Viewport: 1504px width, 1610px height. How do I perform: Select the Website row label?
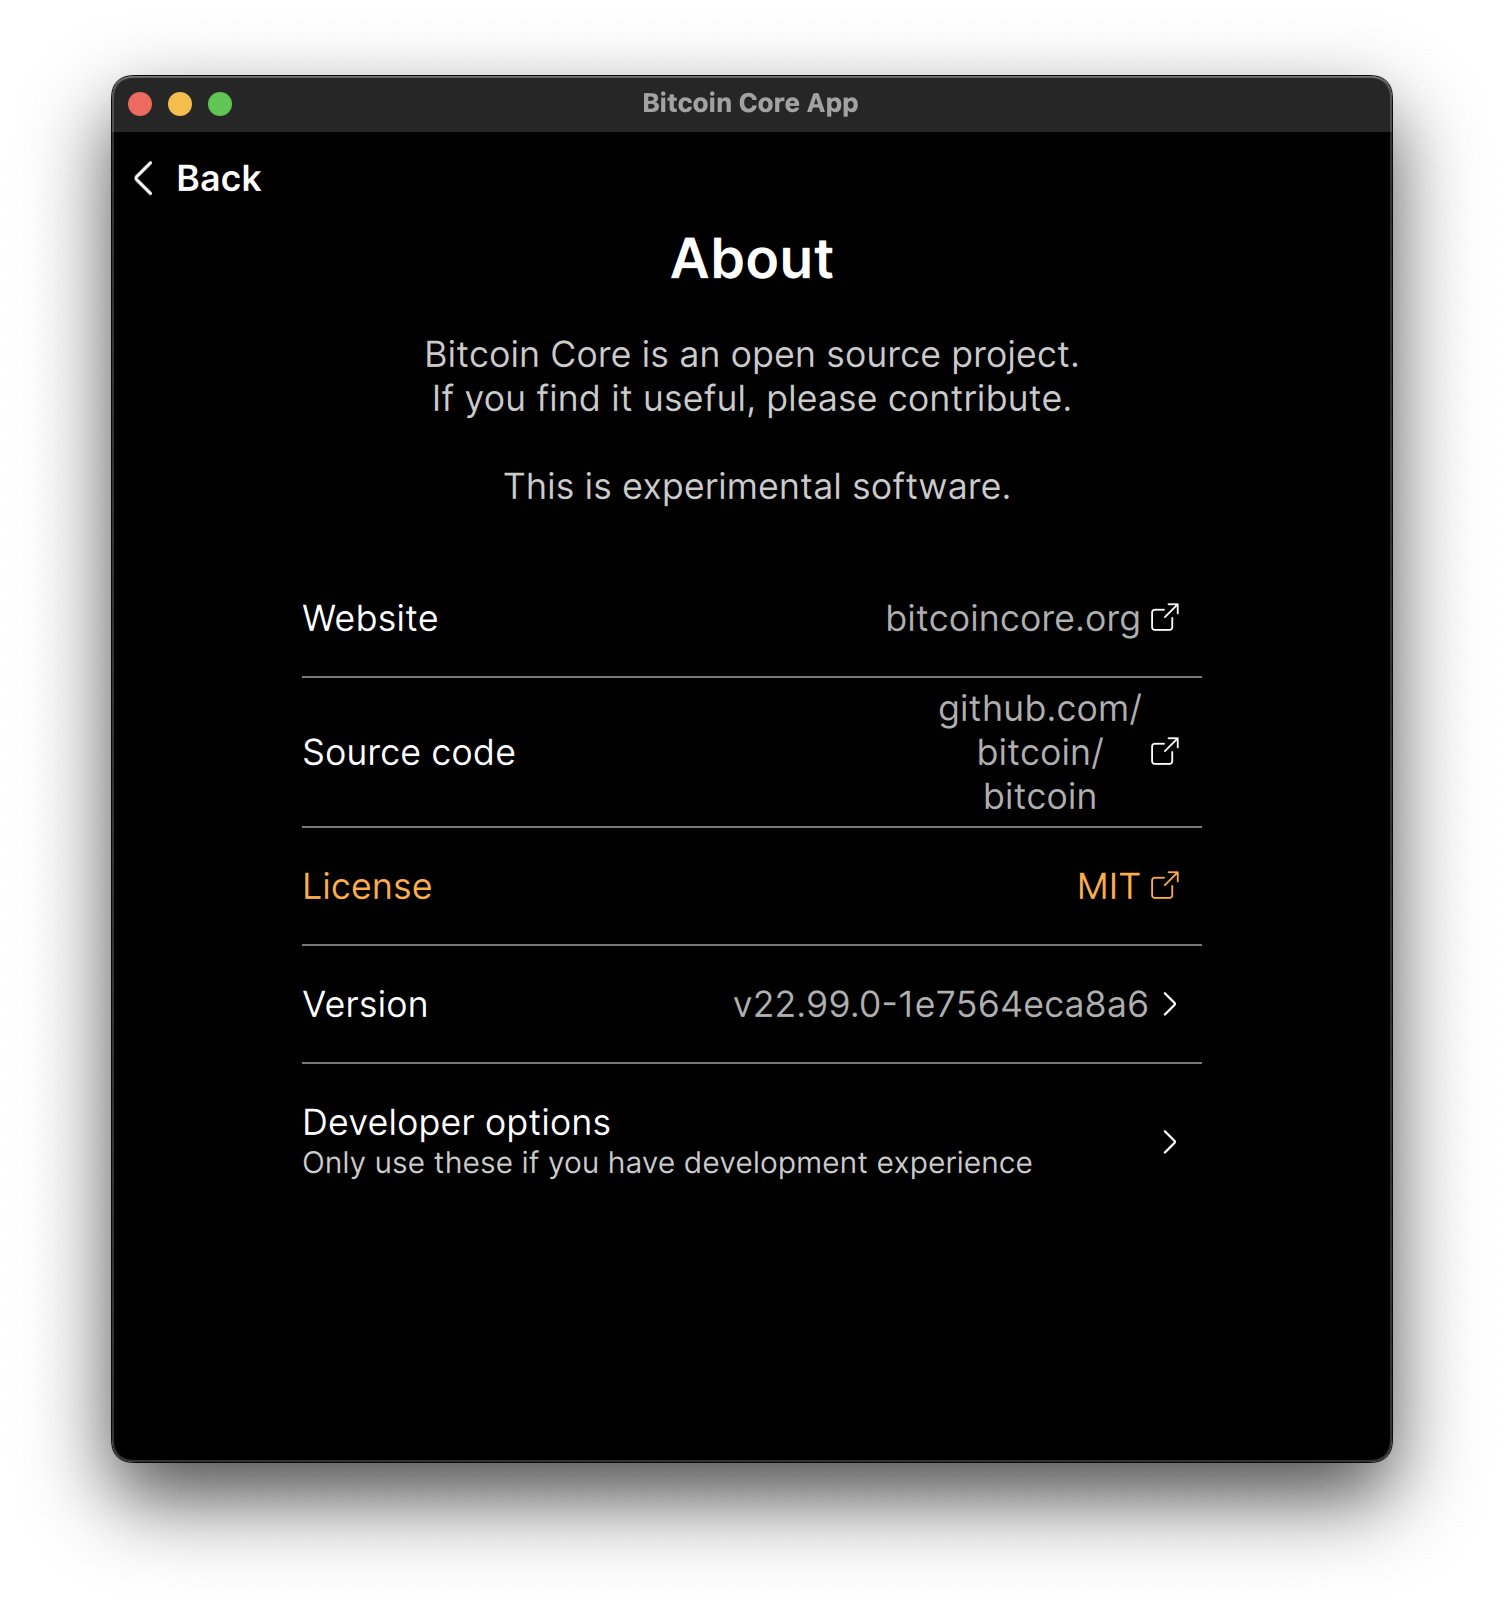[x=371, y=618]
